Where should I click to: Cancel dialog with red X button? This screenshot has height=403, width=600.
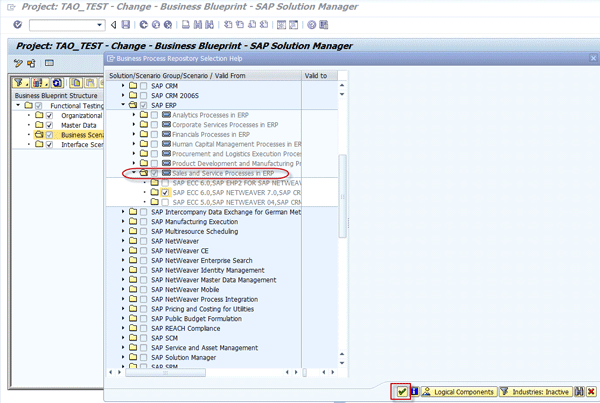(x=592, y=392)
